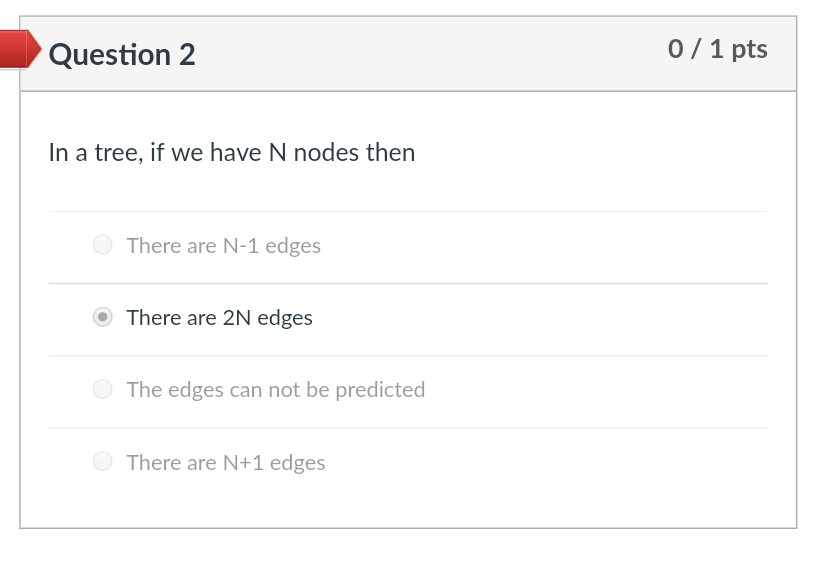This screenshot has width=825, height=570.
Task: Choose the "There are 2N edges" radio button
Action: coord(102,317)
